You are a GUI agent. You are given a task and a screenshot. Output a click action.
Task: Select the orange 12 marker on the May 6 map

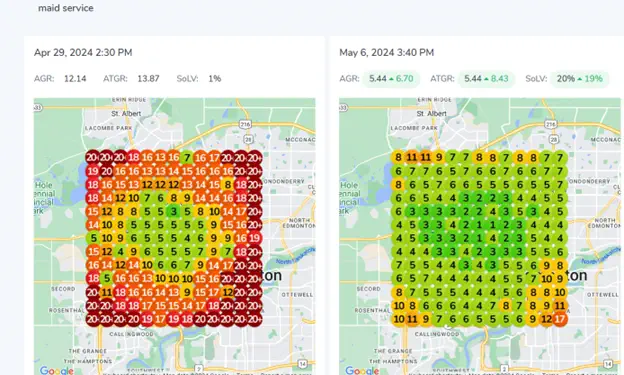coord(546,319)
